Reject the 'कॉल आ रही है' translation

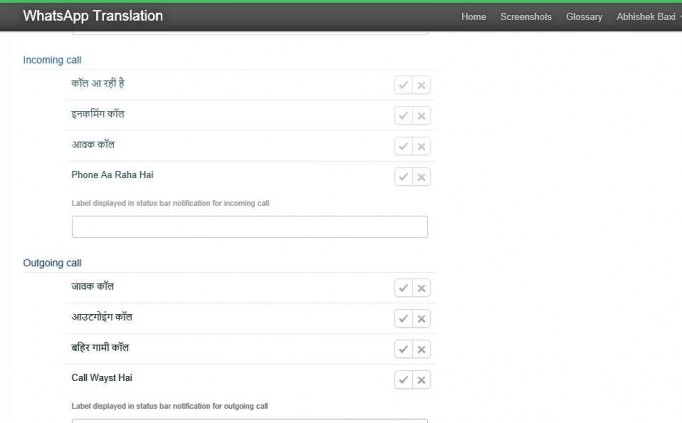pos(422,85)
